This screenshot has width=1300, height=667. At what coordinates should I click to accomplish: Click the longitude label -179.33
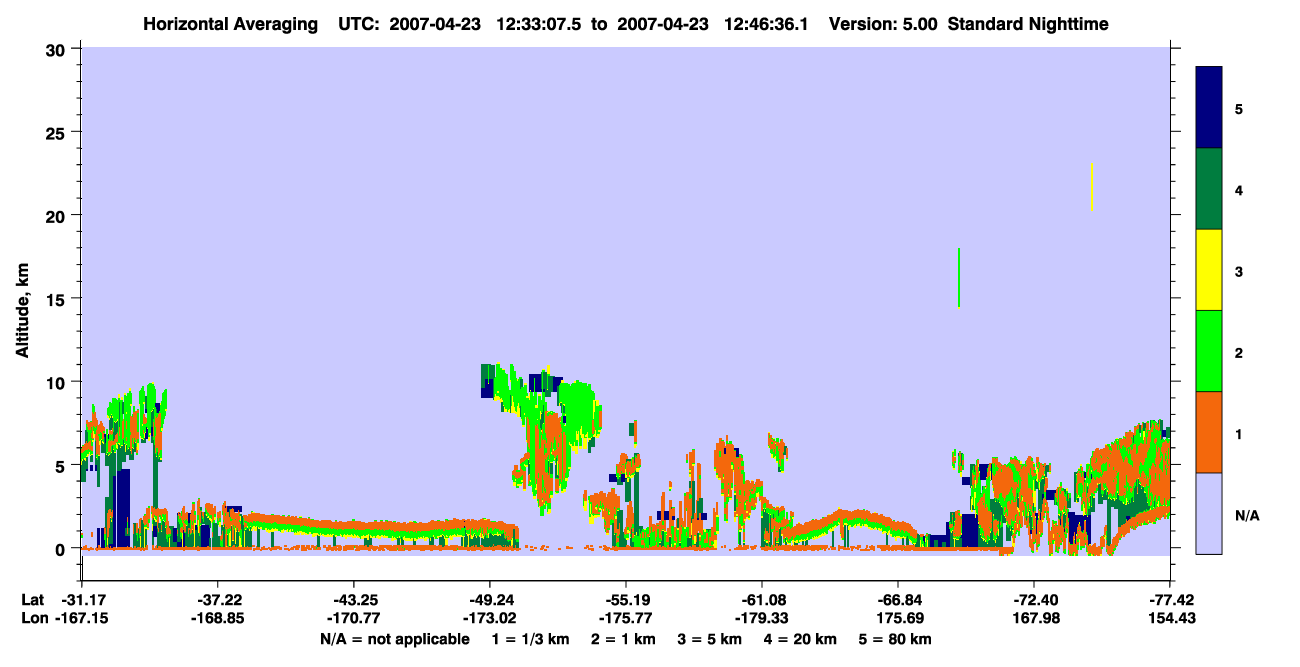[762, 619]
